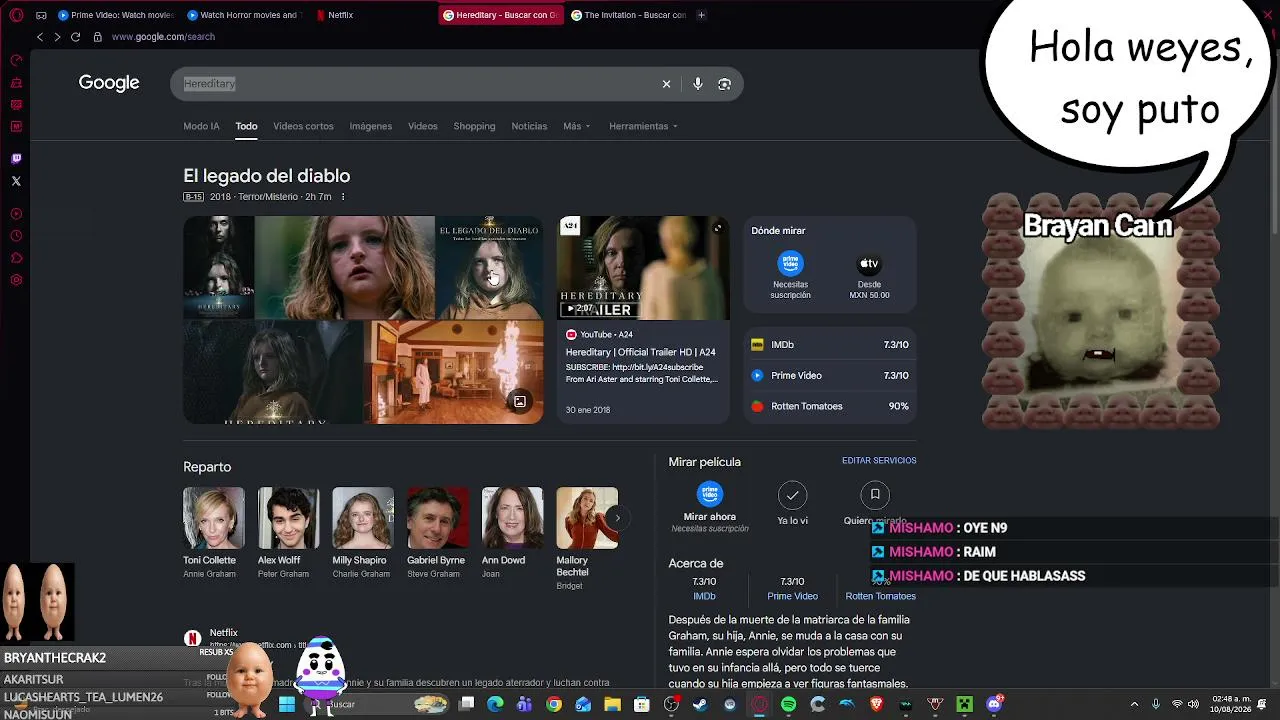
Task: Open Hereditary Official Trailer YouTube link
Action: (640, 352)
